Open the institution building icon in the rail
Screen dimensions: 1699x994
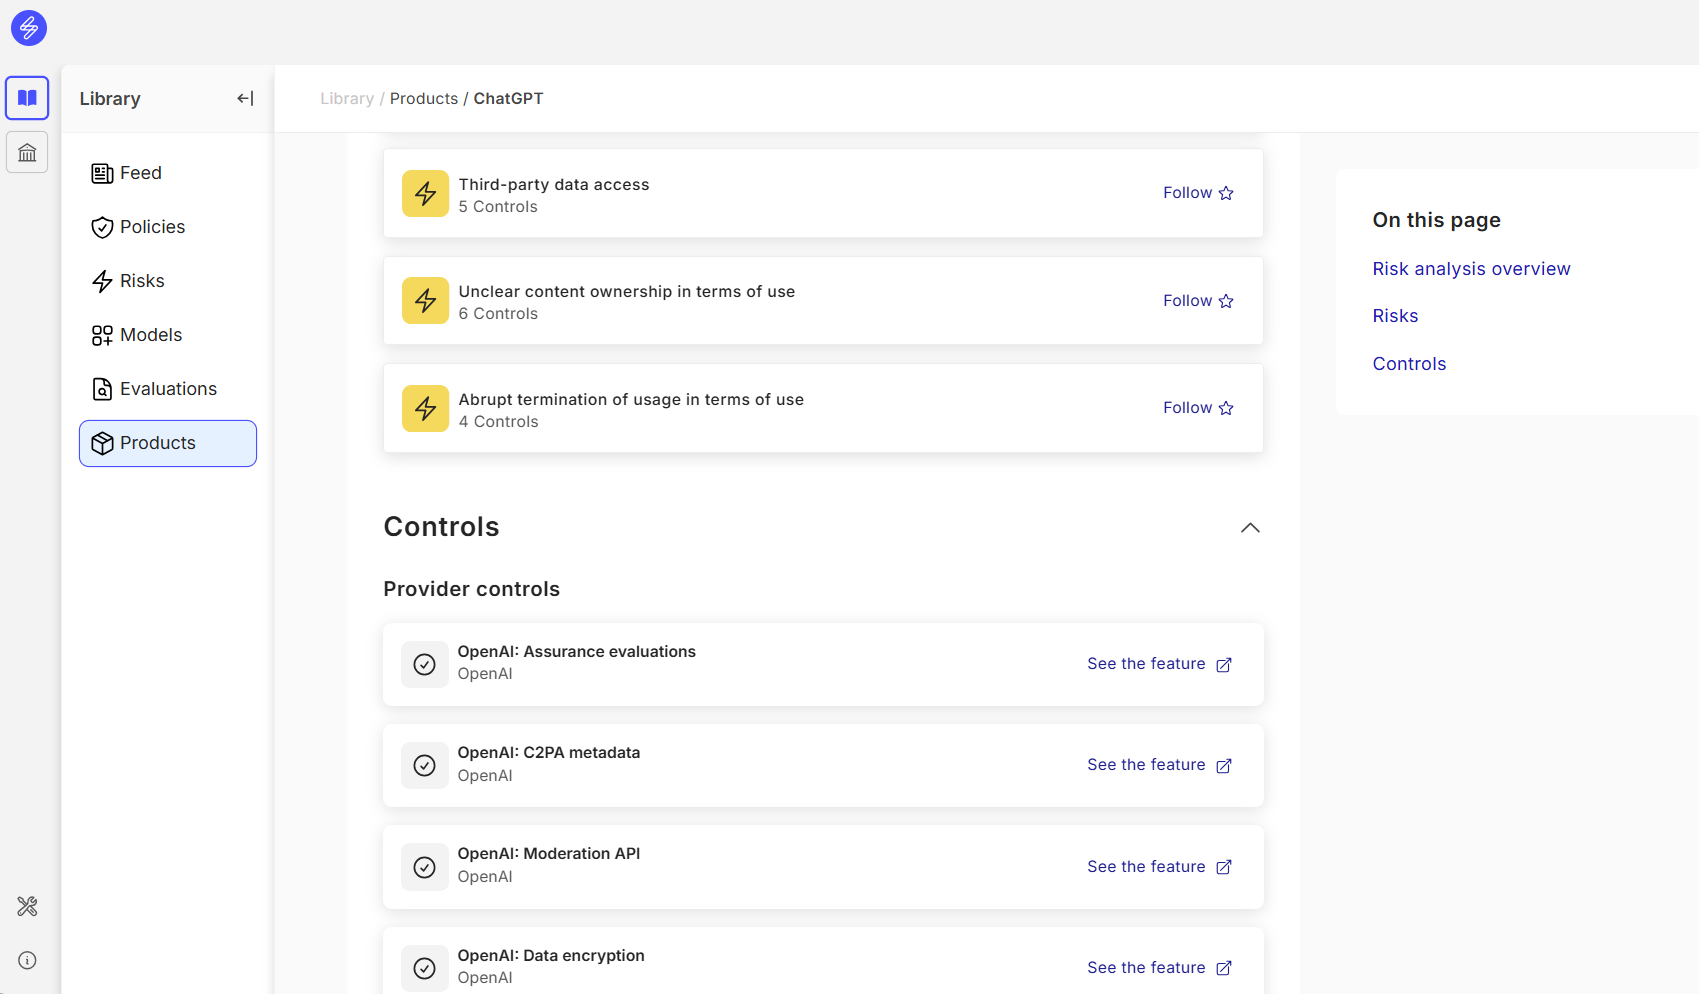coord(27,153)
